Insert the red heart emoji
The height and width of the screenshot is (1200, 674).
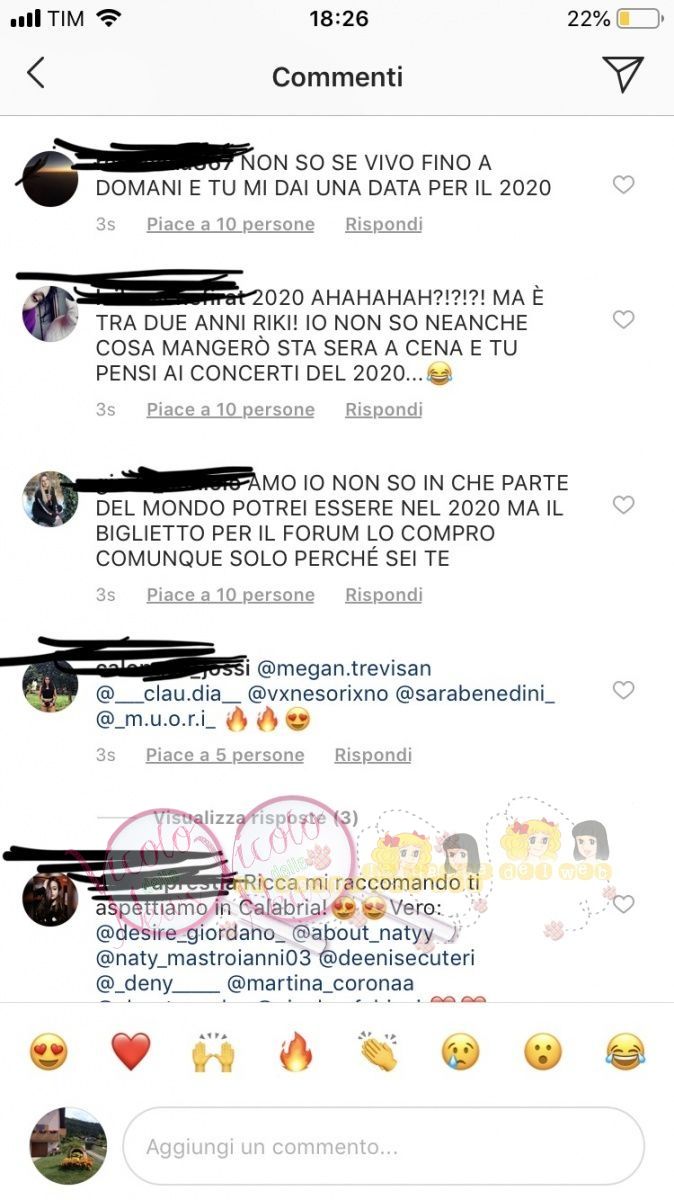click(131, 1052)
